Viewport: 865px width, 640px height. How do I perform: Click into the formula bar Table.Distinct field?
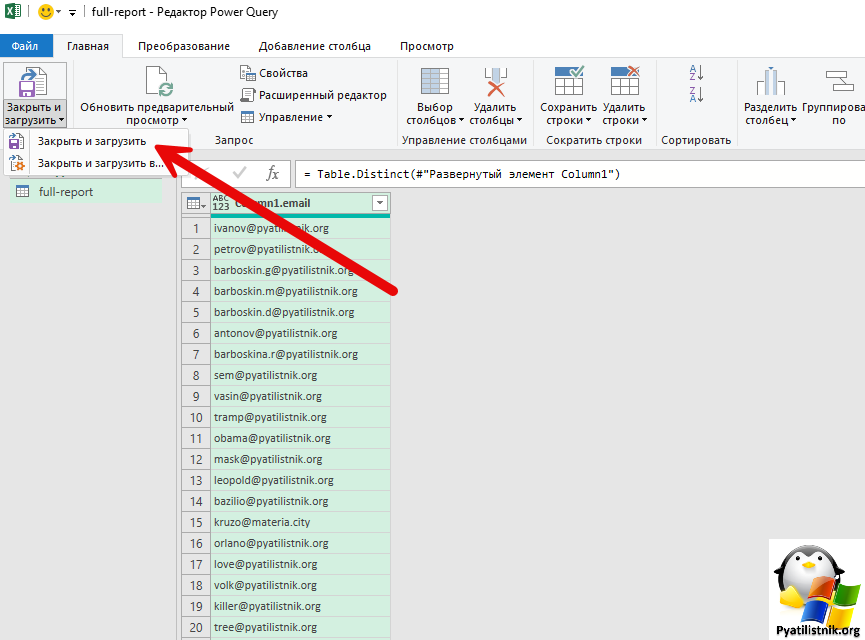[x=580, y=174]
